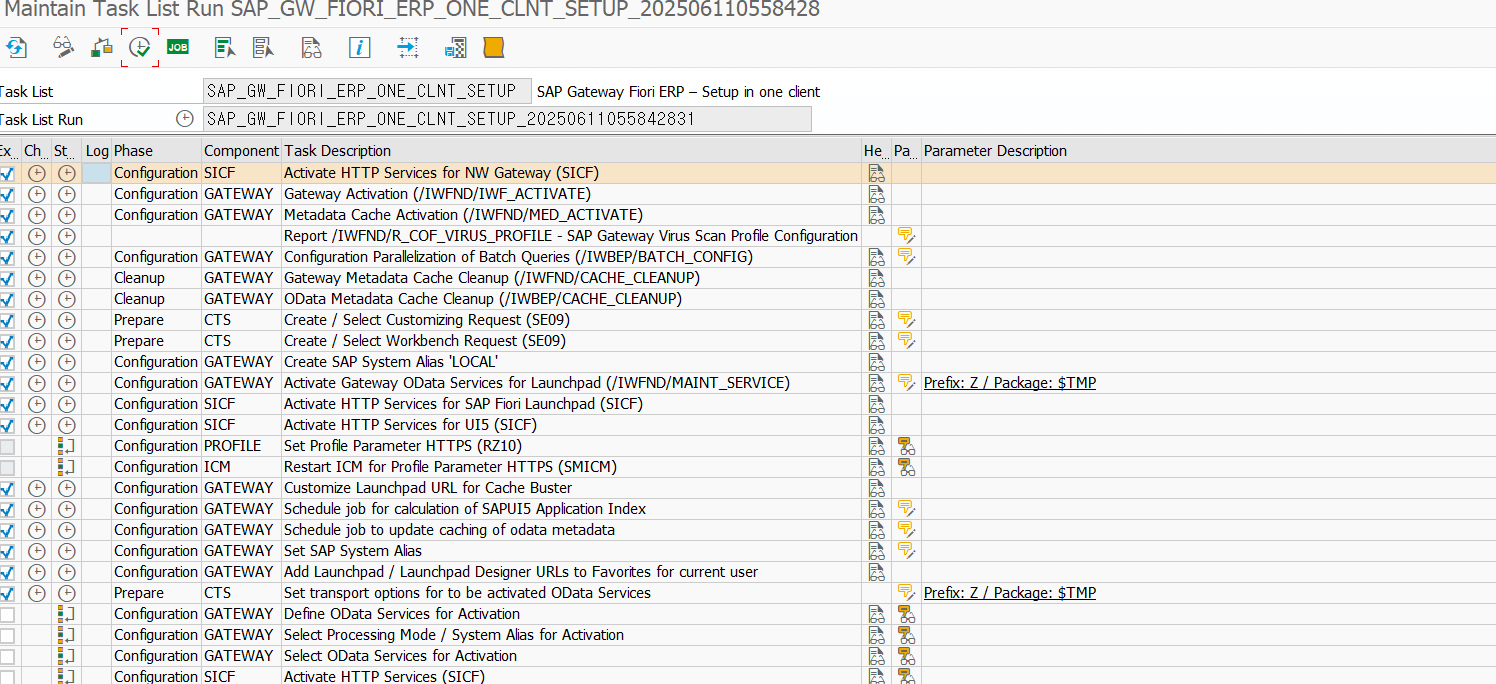The image size is (1496, 684).
Task: Uncheck execute box for Set SAP System Alias
Action: [7, 551]
